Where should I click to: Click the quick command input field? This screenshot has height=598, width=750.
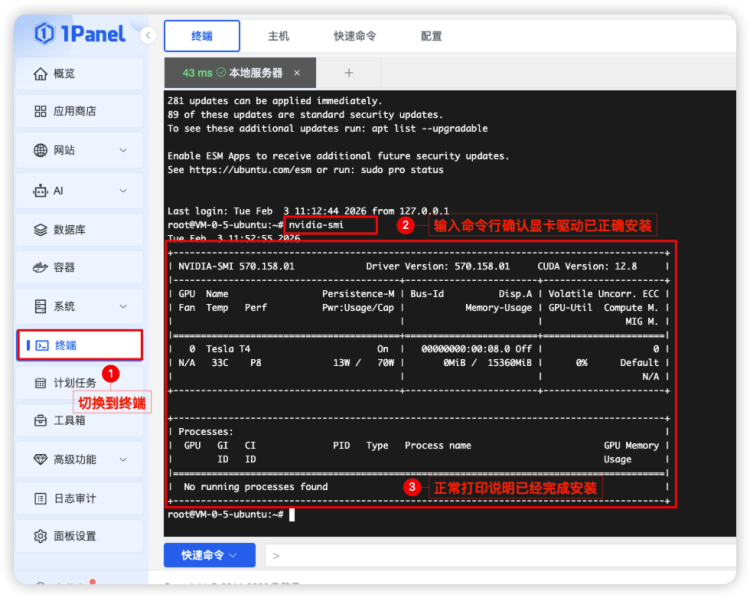pos(500,556)
